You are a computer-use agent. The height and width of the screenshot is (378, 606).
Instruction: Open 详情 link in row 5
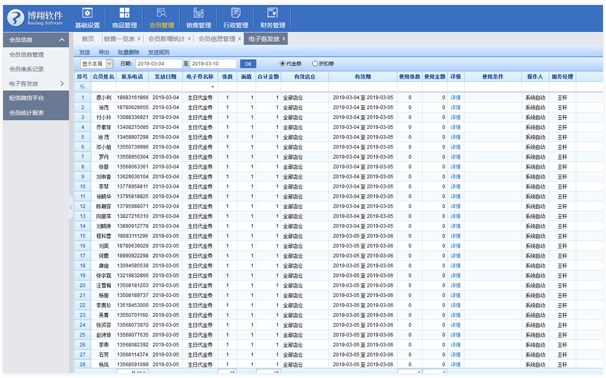pos(456,137)
